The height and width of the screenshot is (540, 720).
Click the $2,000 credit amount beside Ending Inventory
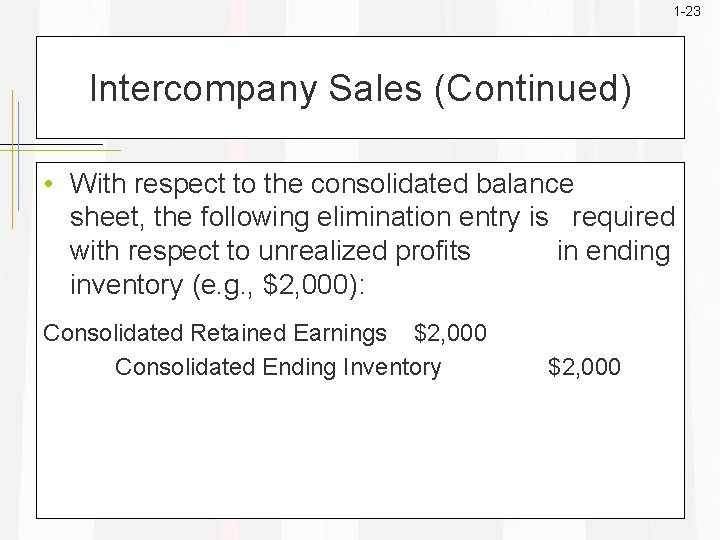coord(584,367)
